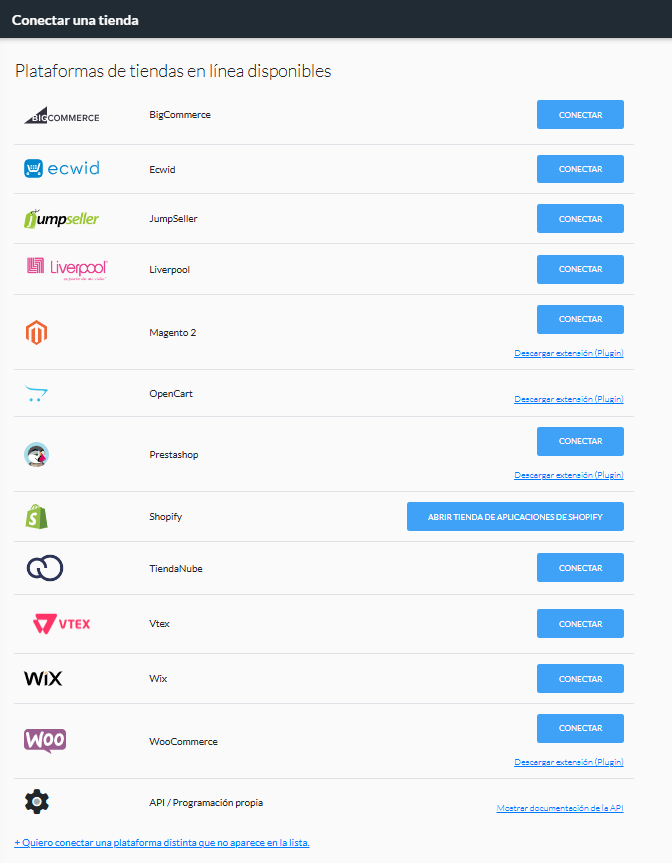Connect the Wix store
This screenshot has height=863, width=672.
tap(580, 679)
